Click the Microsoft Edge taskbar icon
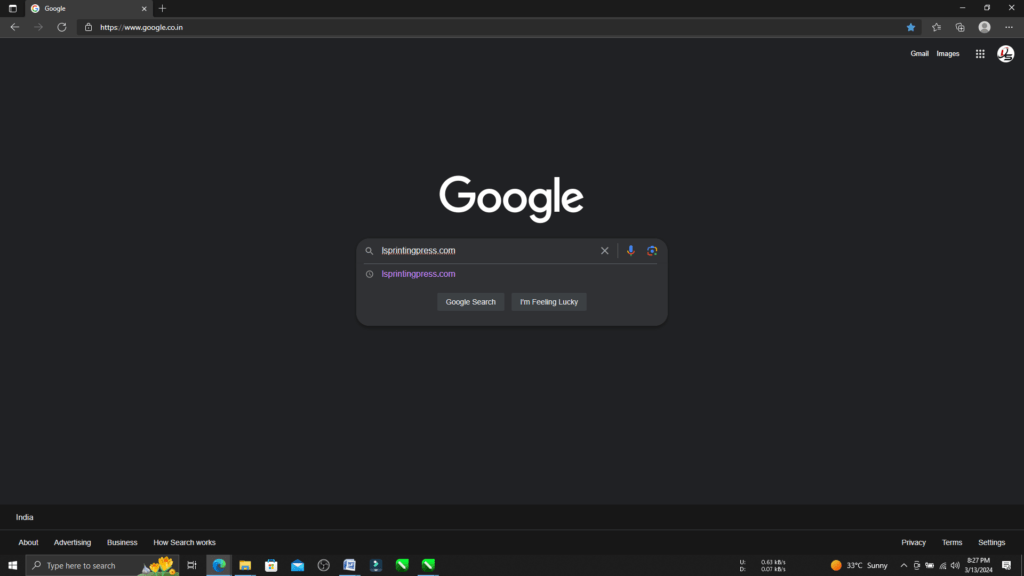Image resolution: width=1024 pixels, height=576 pixels. [x=219, y=566]
